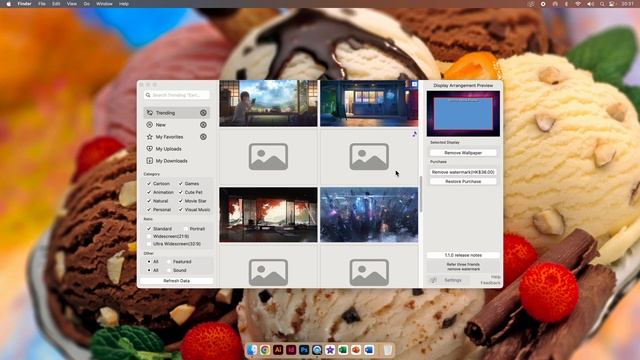Click the round icon right of My Favorites

[203, 137]
